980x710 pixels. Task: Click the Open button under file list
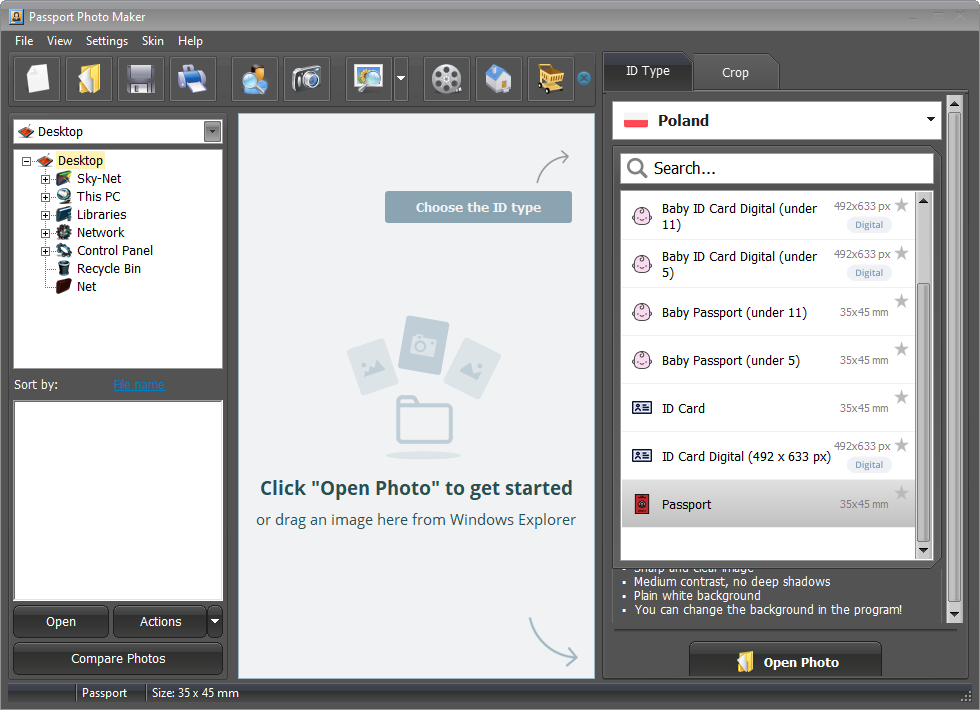(x=61, y=621)
